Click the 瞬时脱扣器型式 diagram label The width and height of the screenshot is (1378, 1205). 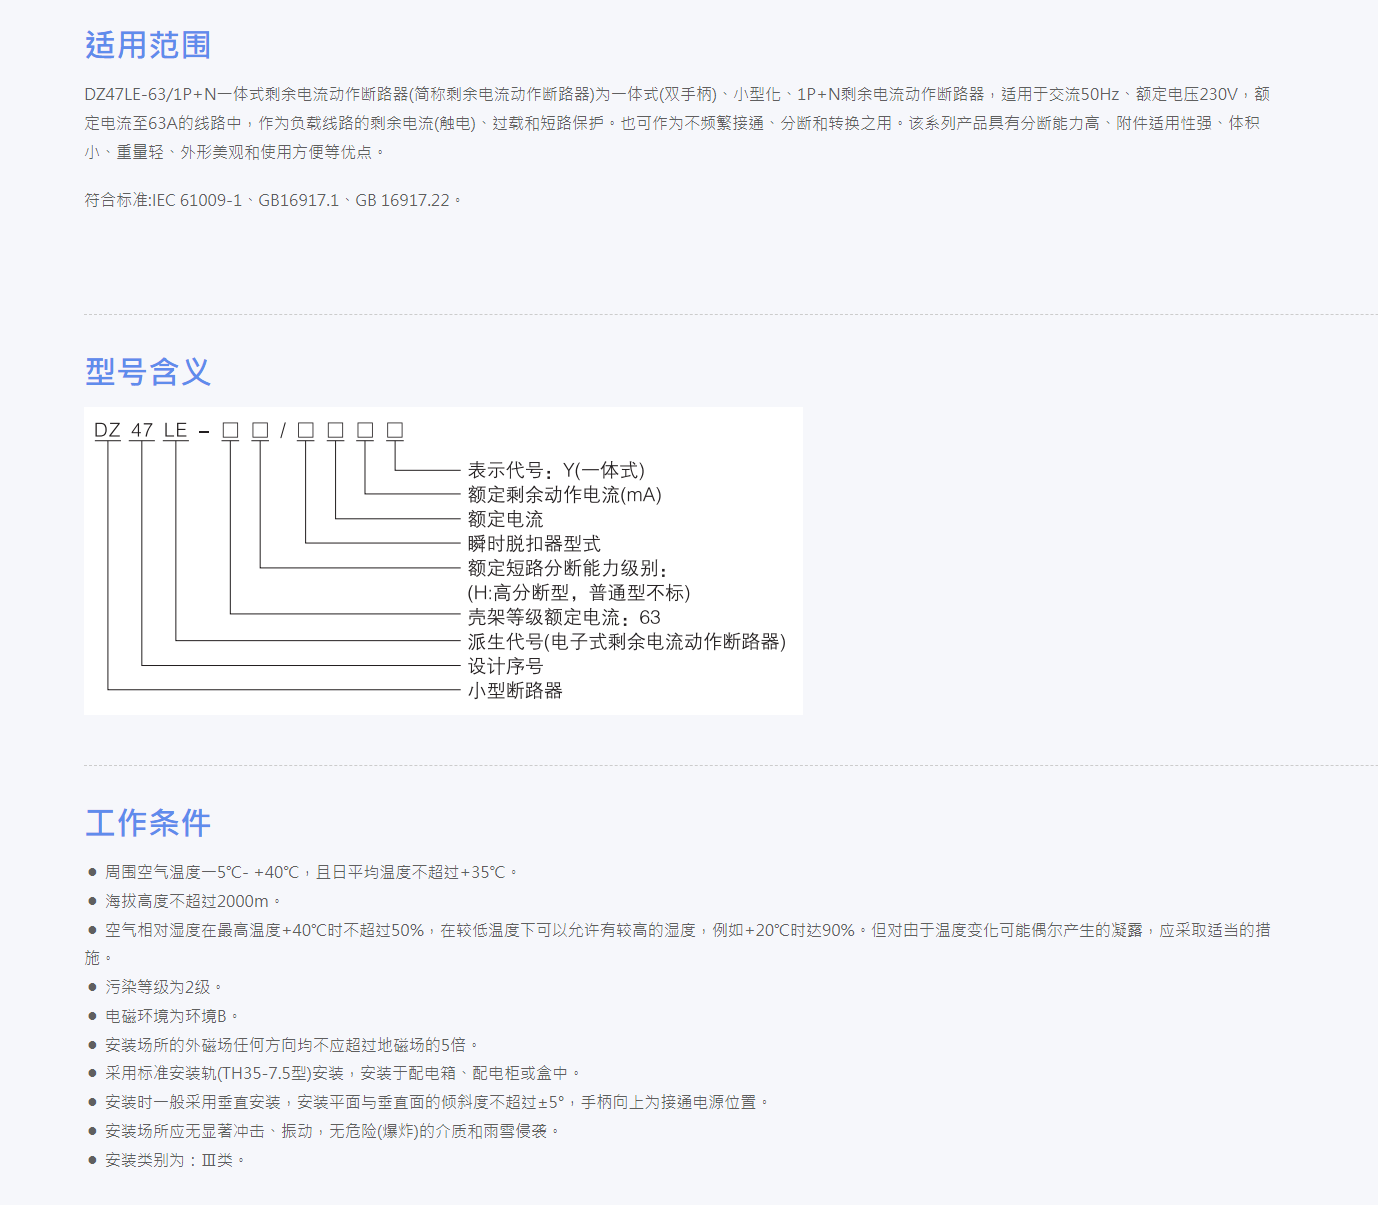[534, 544]
